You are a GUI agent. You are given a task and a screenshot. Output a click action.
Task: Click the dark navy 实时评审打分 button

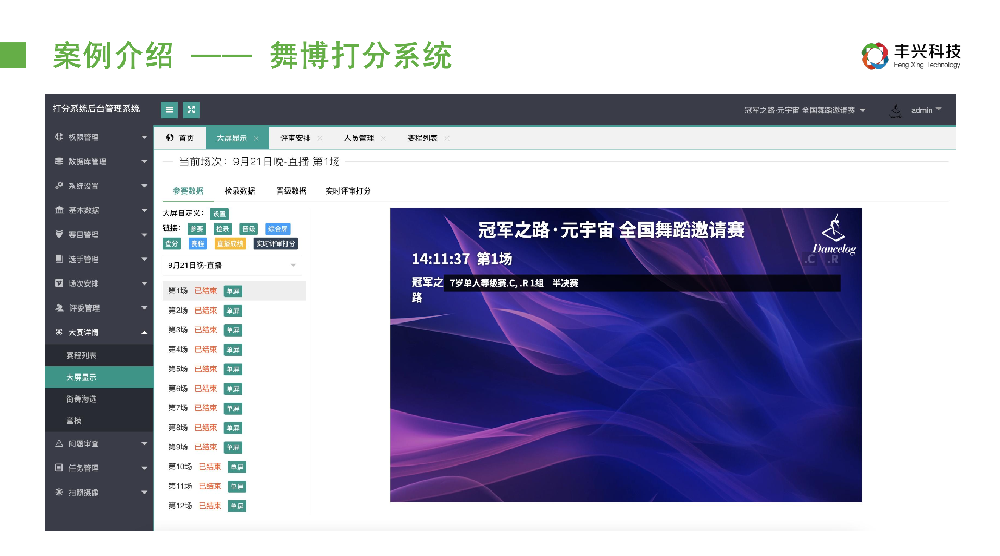pyautogui.click(x=276, y=244)
